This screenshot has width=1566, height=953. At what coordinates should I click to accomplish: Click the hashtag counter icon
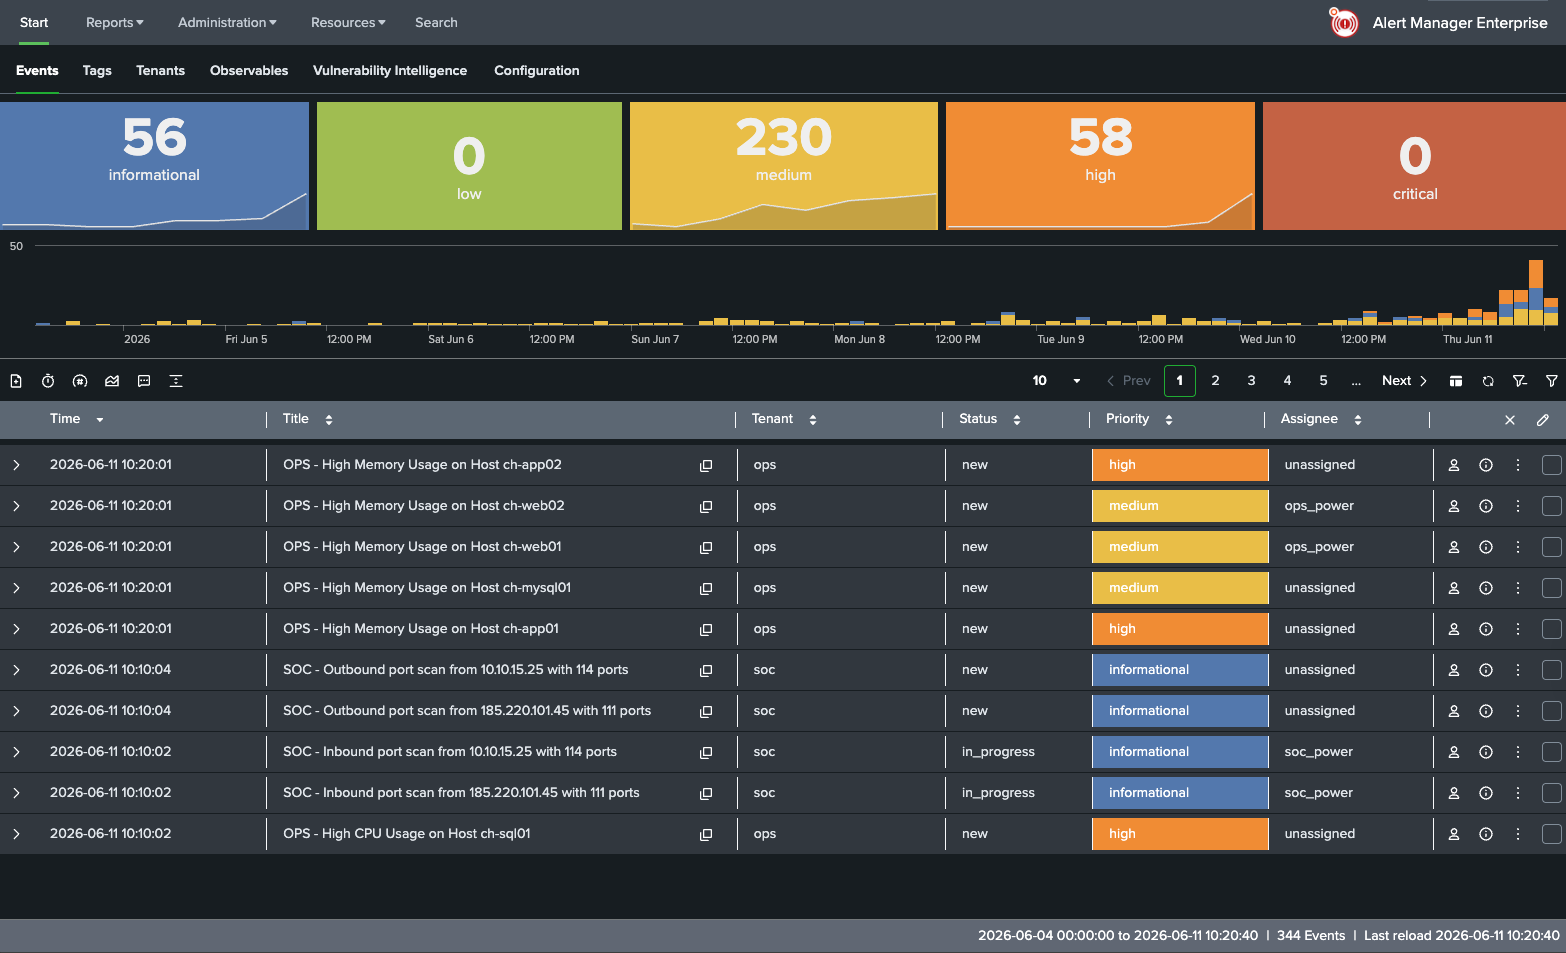tap(80, 381)
